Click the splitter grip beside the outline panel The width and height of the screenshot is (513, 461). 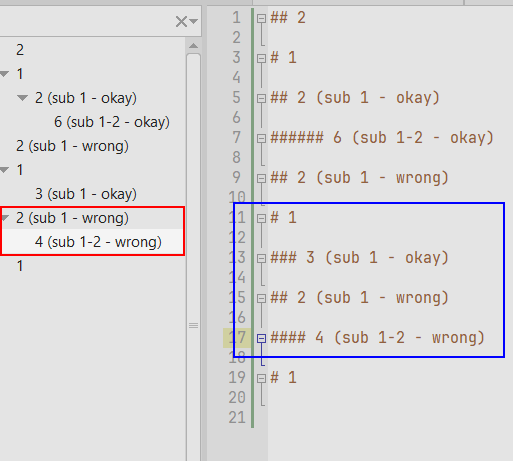pos(193,325)
